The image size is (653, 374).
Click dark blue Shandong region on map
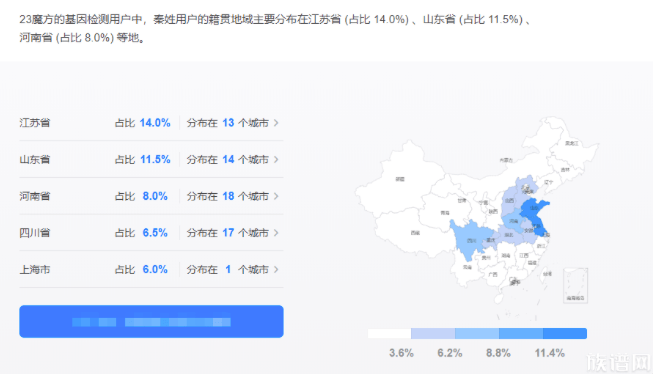click(x=533, y=208)
